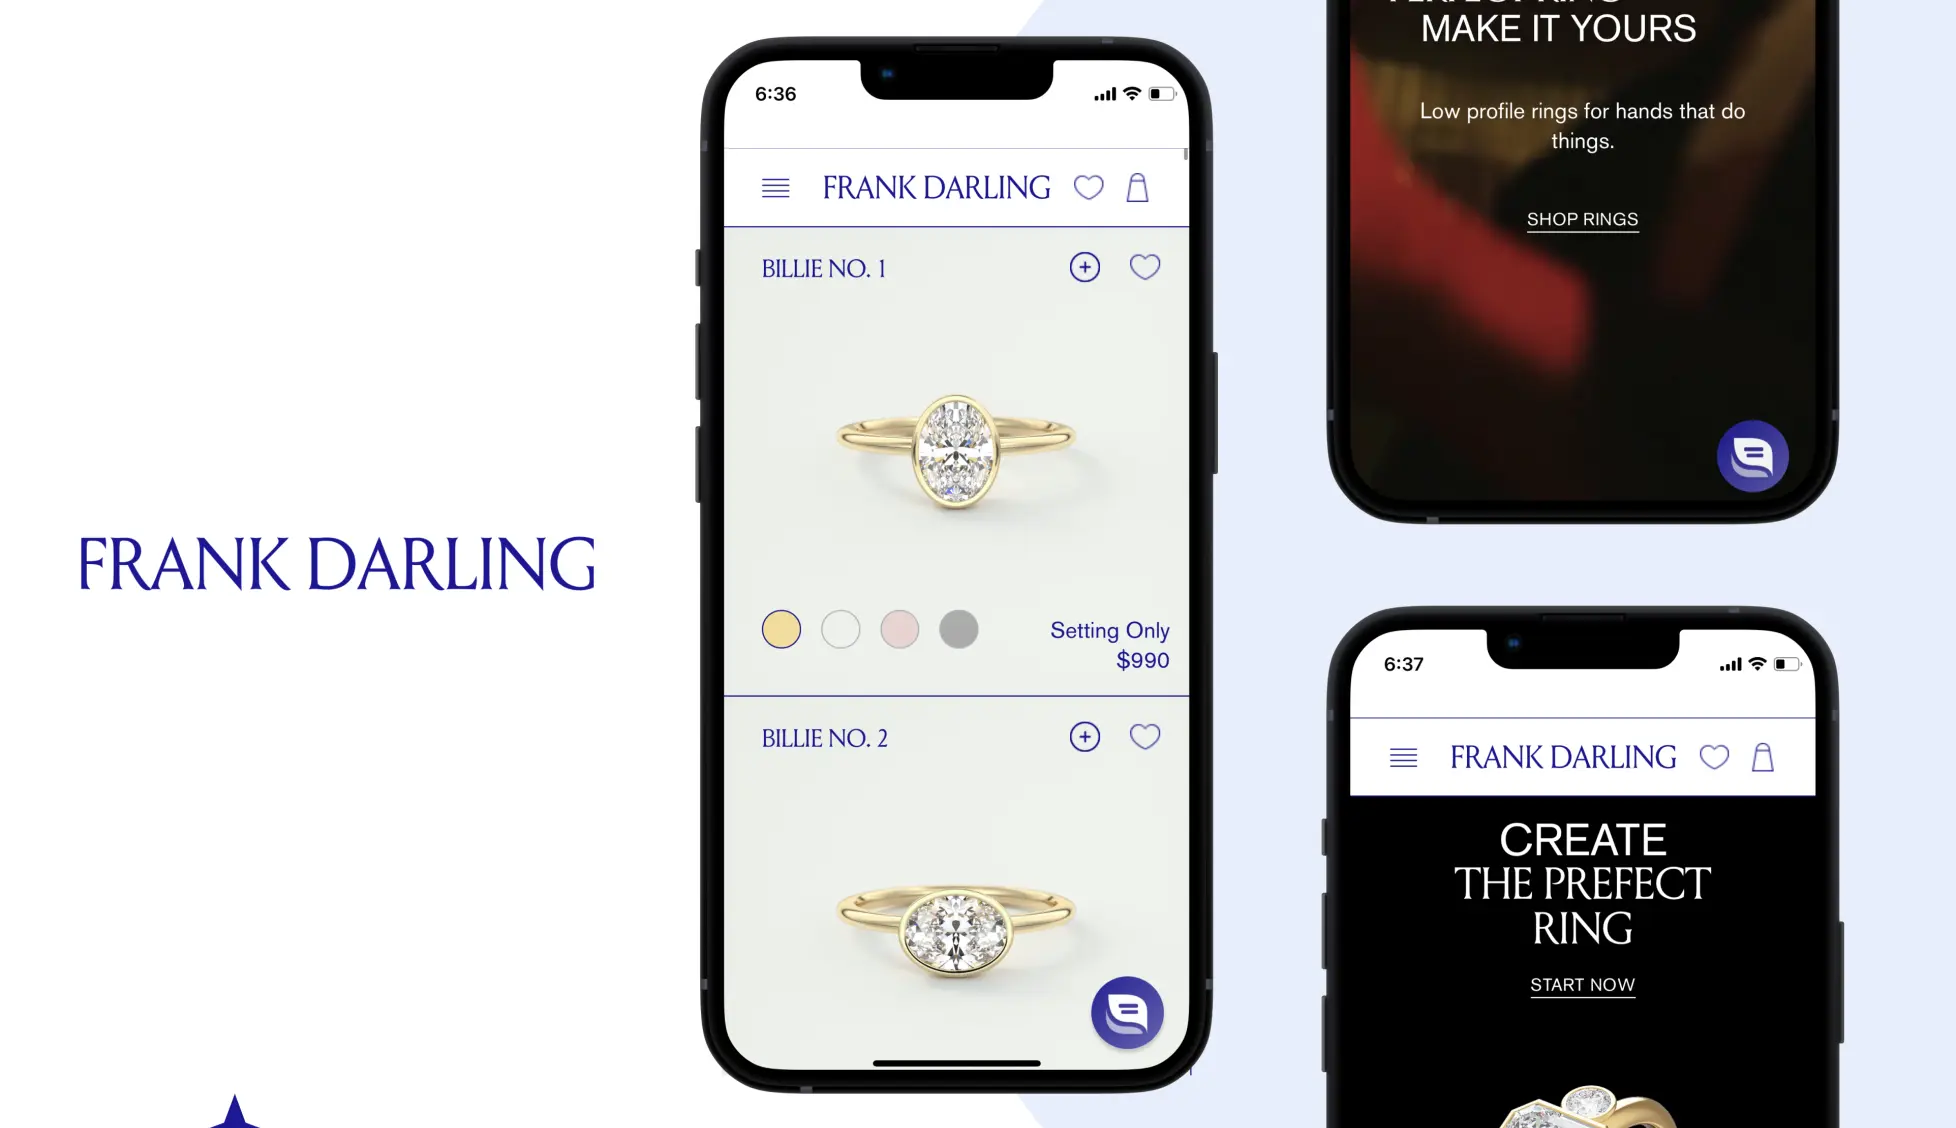Open the hamburger menu icon

775,188
